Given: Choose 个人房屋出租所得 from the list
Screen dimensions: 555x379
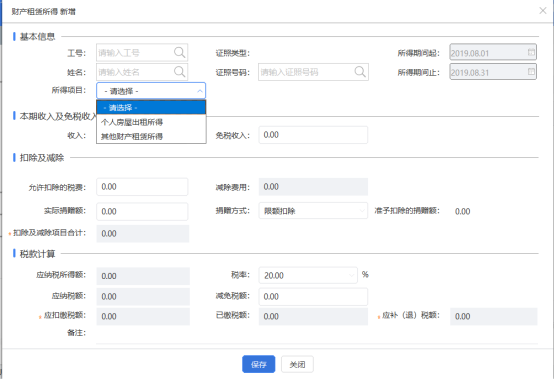Looking at the screenshot, I should click(151, 122).
